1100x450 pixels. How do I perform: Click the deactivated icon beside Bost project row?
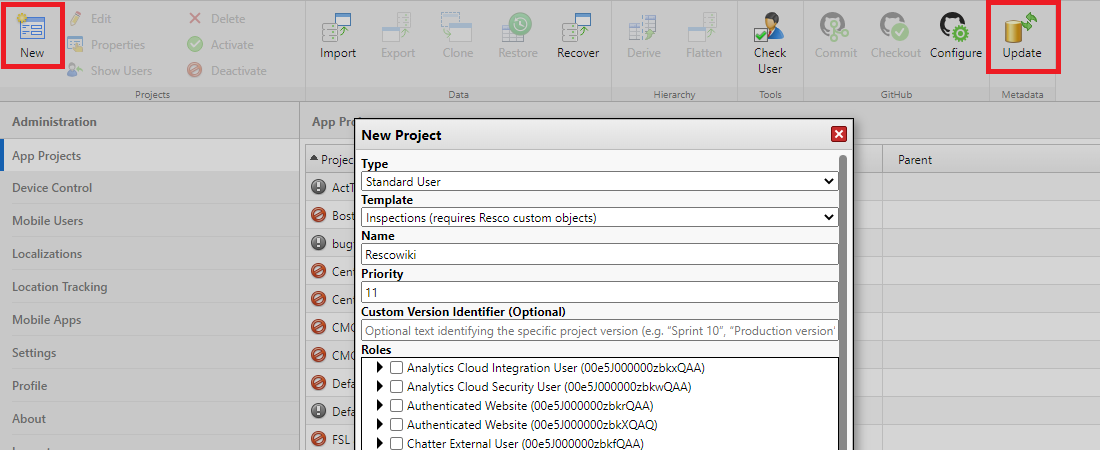(318, 216)
